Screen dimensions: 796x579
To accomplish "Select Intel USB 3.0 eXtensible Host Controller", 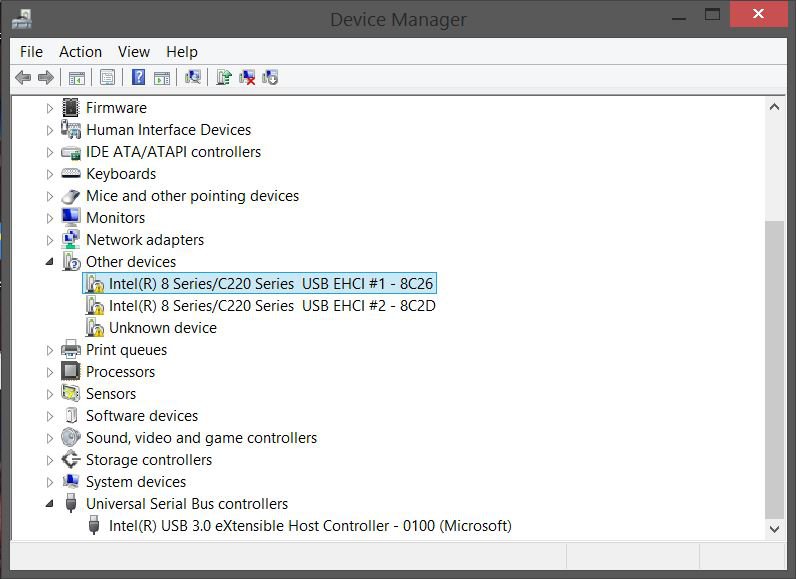I will click(x=309, y=526).
